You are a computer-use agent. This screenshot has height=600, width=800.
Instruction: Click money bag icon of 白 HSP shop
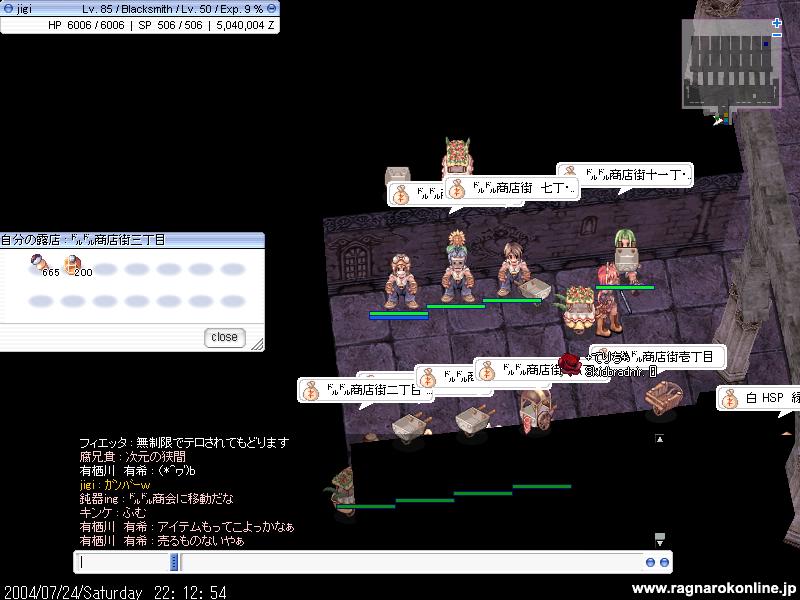pyautogui.click(x=729, y=398)
